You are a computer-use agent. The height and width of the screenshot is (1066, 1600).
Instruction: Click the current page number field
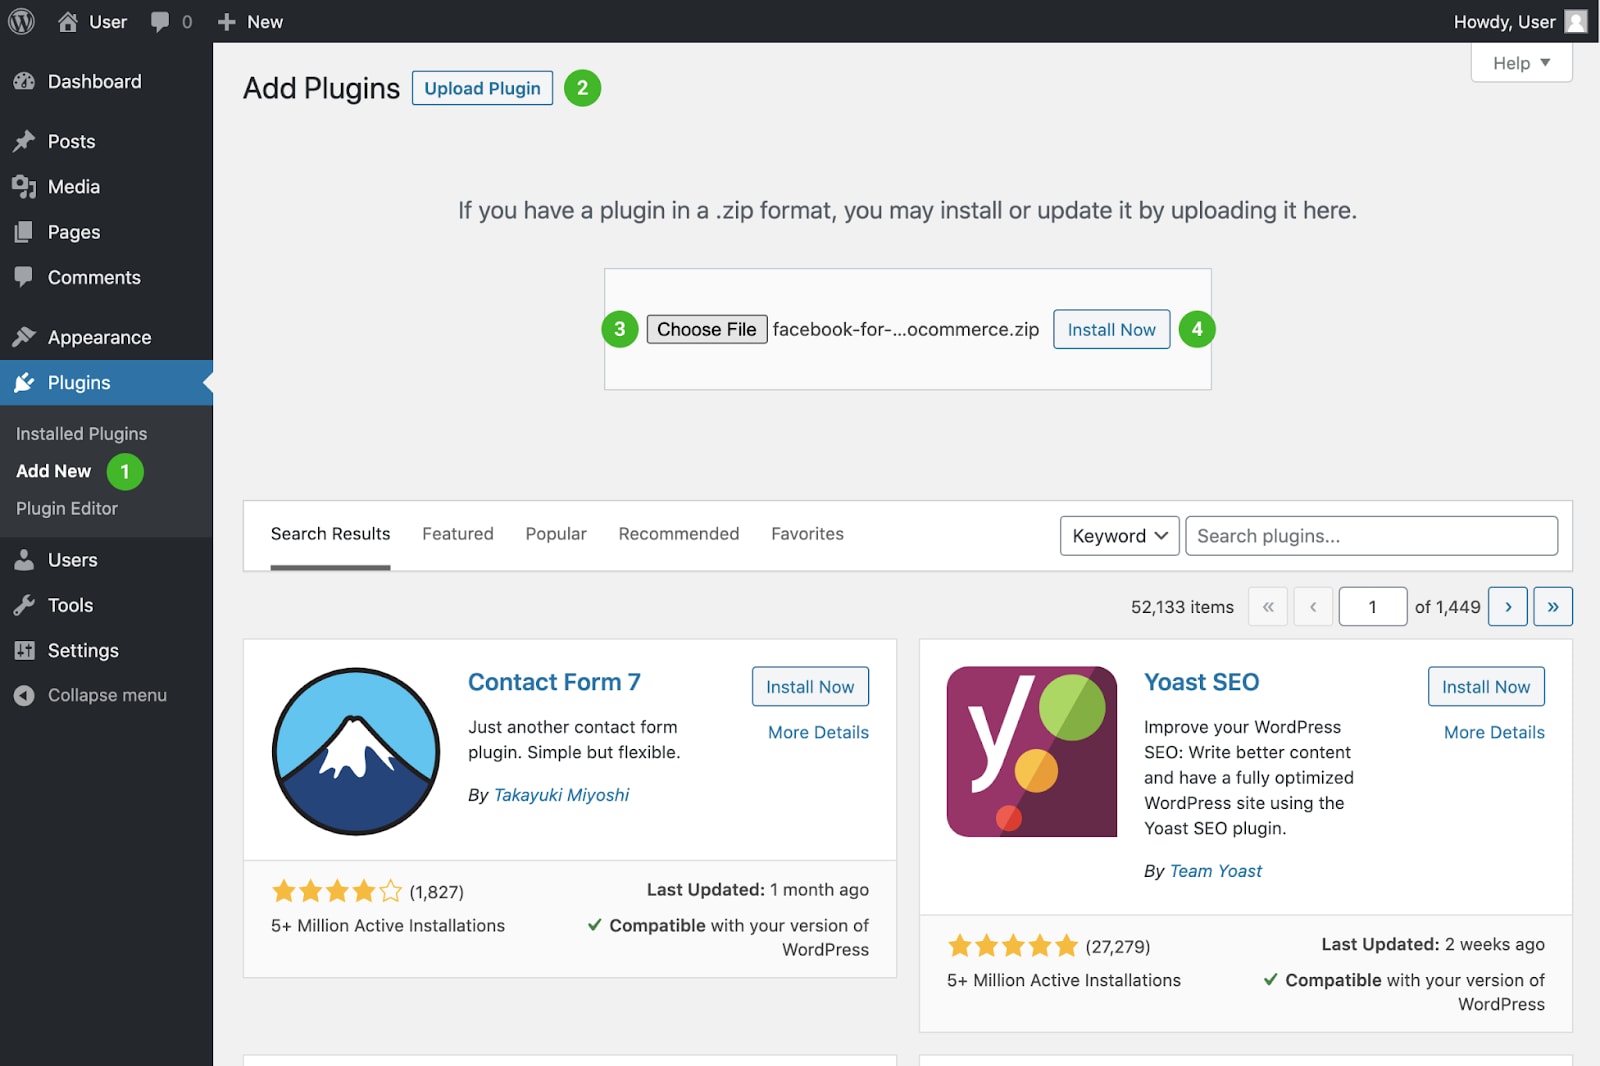tap(1372, 607)
